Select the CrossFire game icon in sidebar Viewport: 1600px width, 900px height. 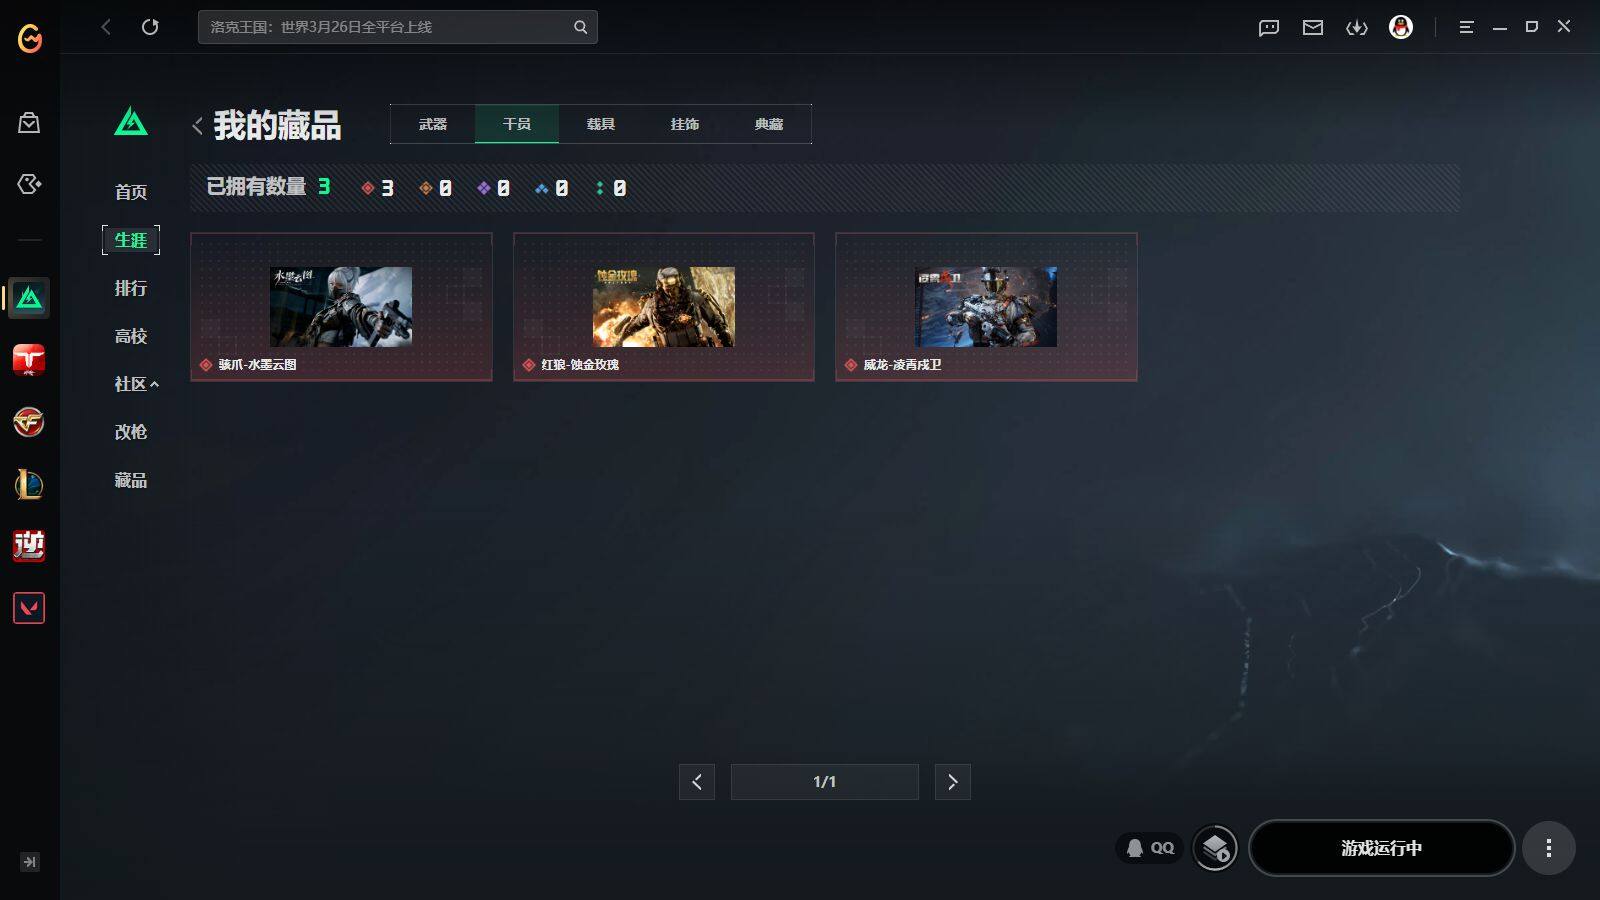(x=29, y=422)
